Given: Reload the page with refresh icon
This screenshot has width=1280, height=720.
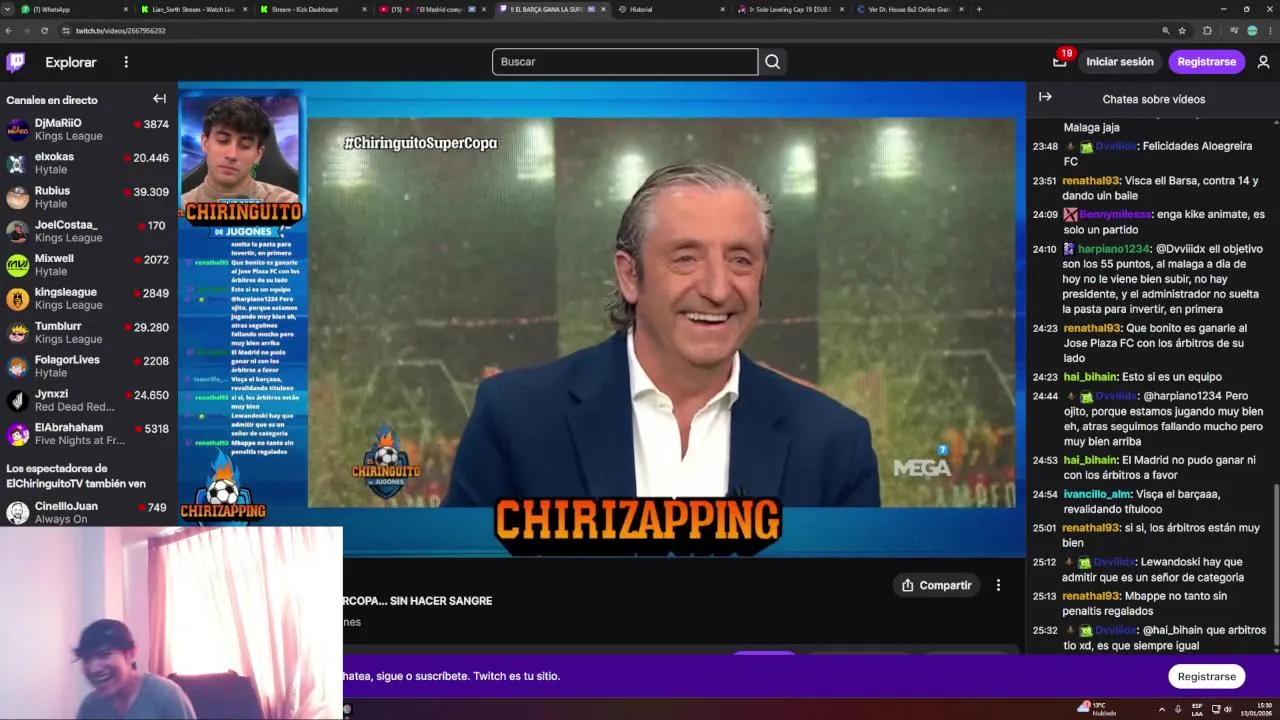Looking at the screenshot, I should point(45,31).
